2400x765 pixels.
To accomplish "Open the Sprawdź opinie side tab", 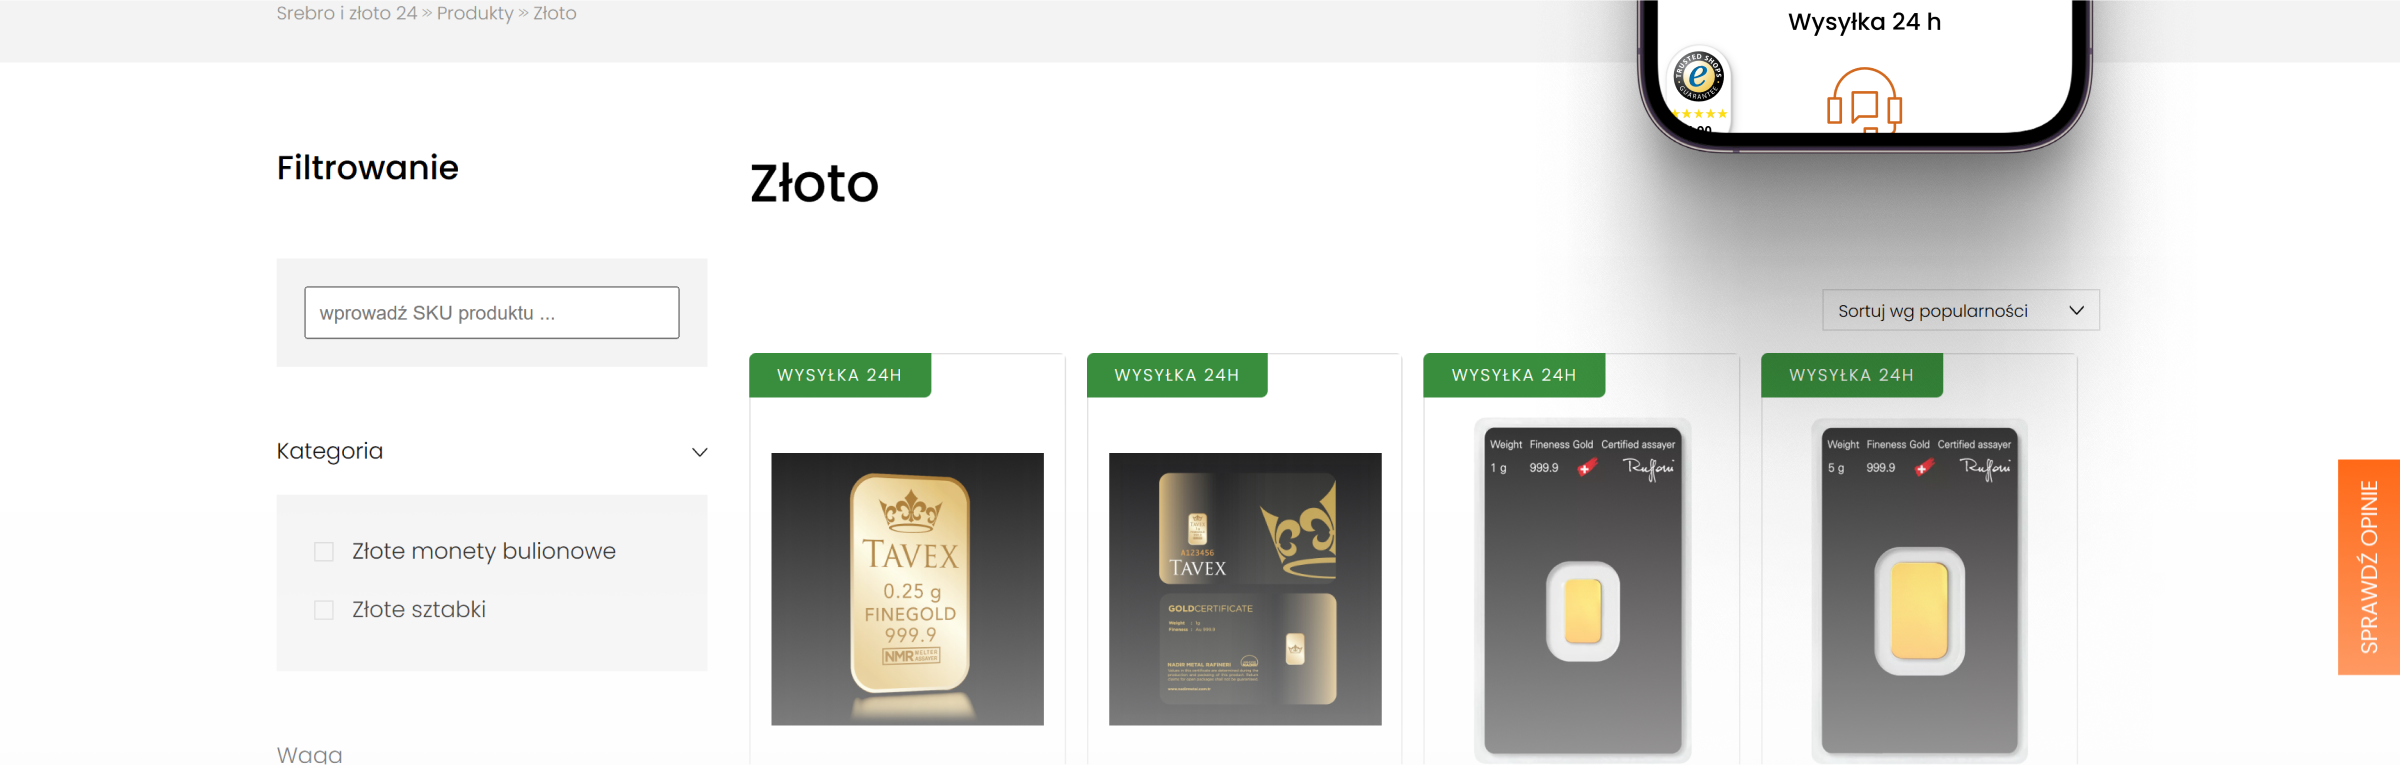I will tap(2369, 567).
